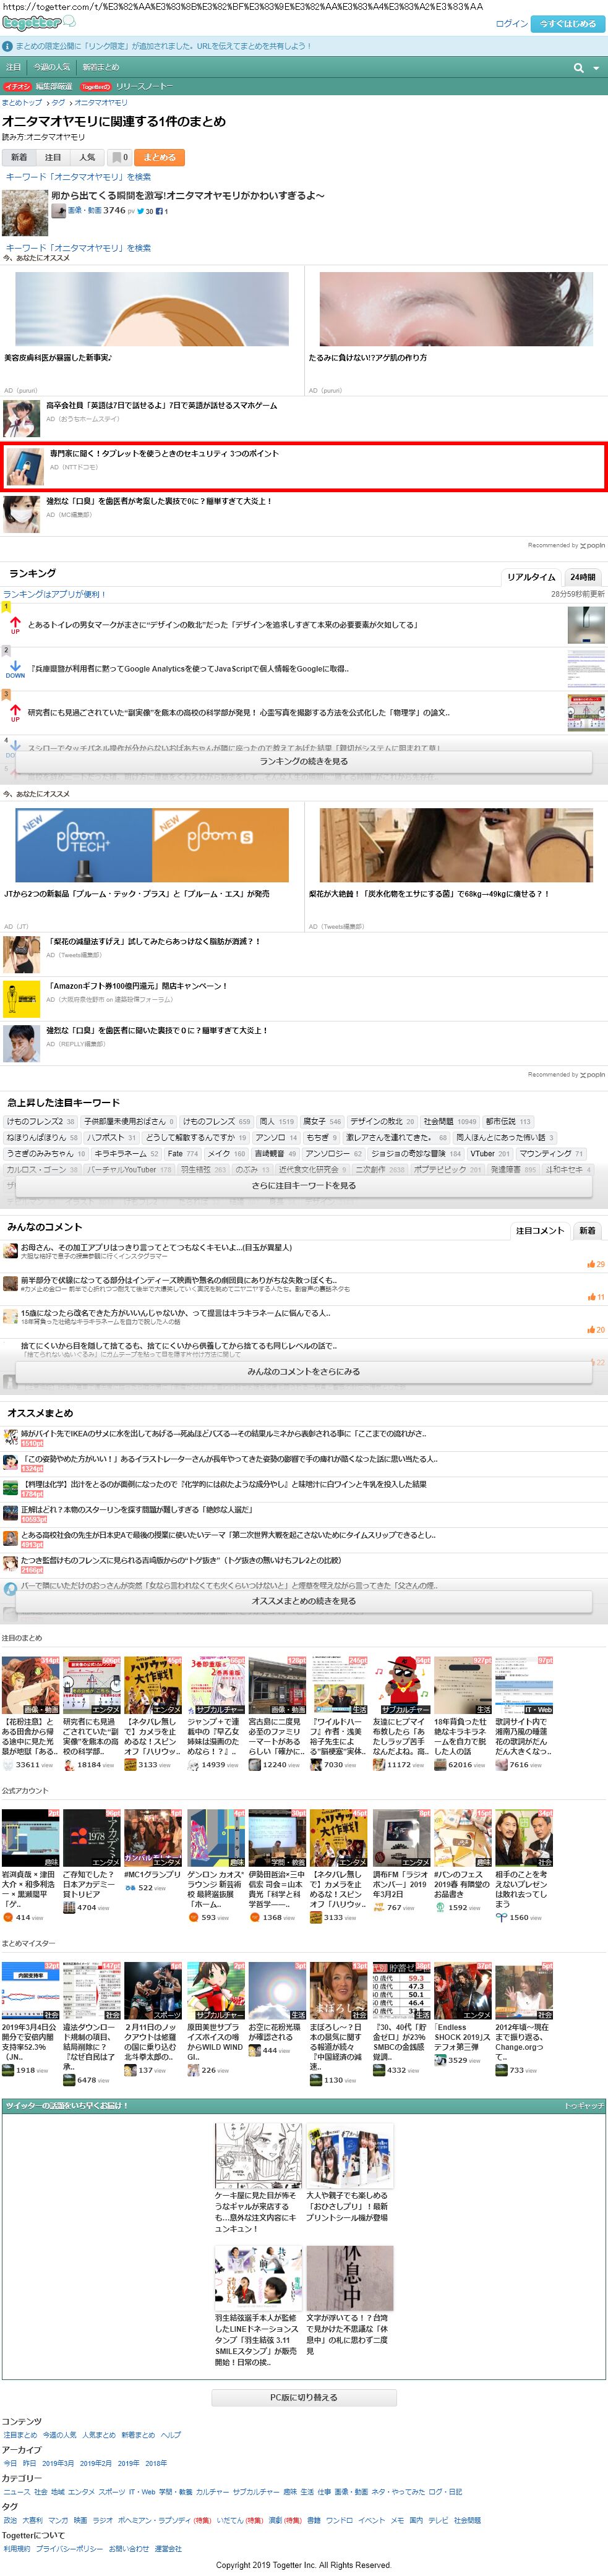
Task: Expand the dropdown arrow beside the search icon
Action: (x=596, y=68)
